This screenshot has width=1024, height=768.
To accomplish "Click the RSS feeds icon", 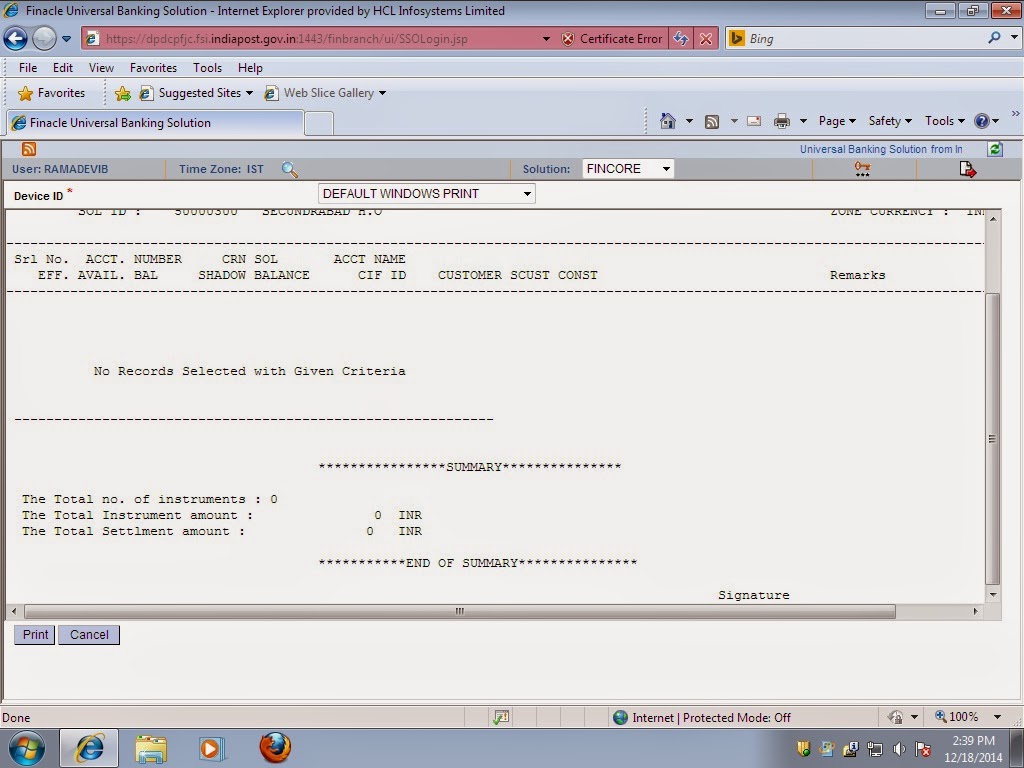I will tap(711, 120).
